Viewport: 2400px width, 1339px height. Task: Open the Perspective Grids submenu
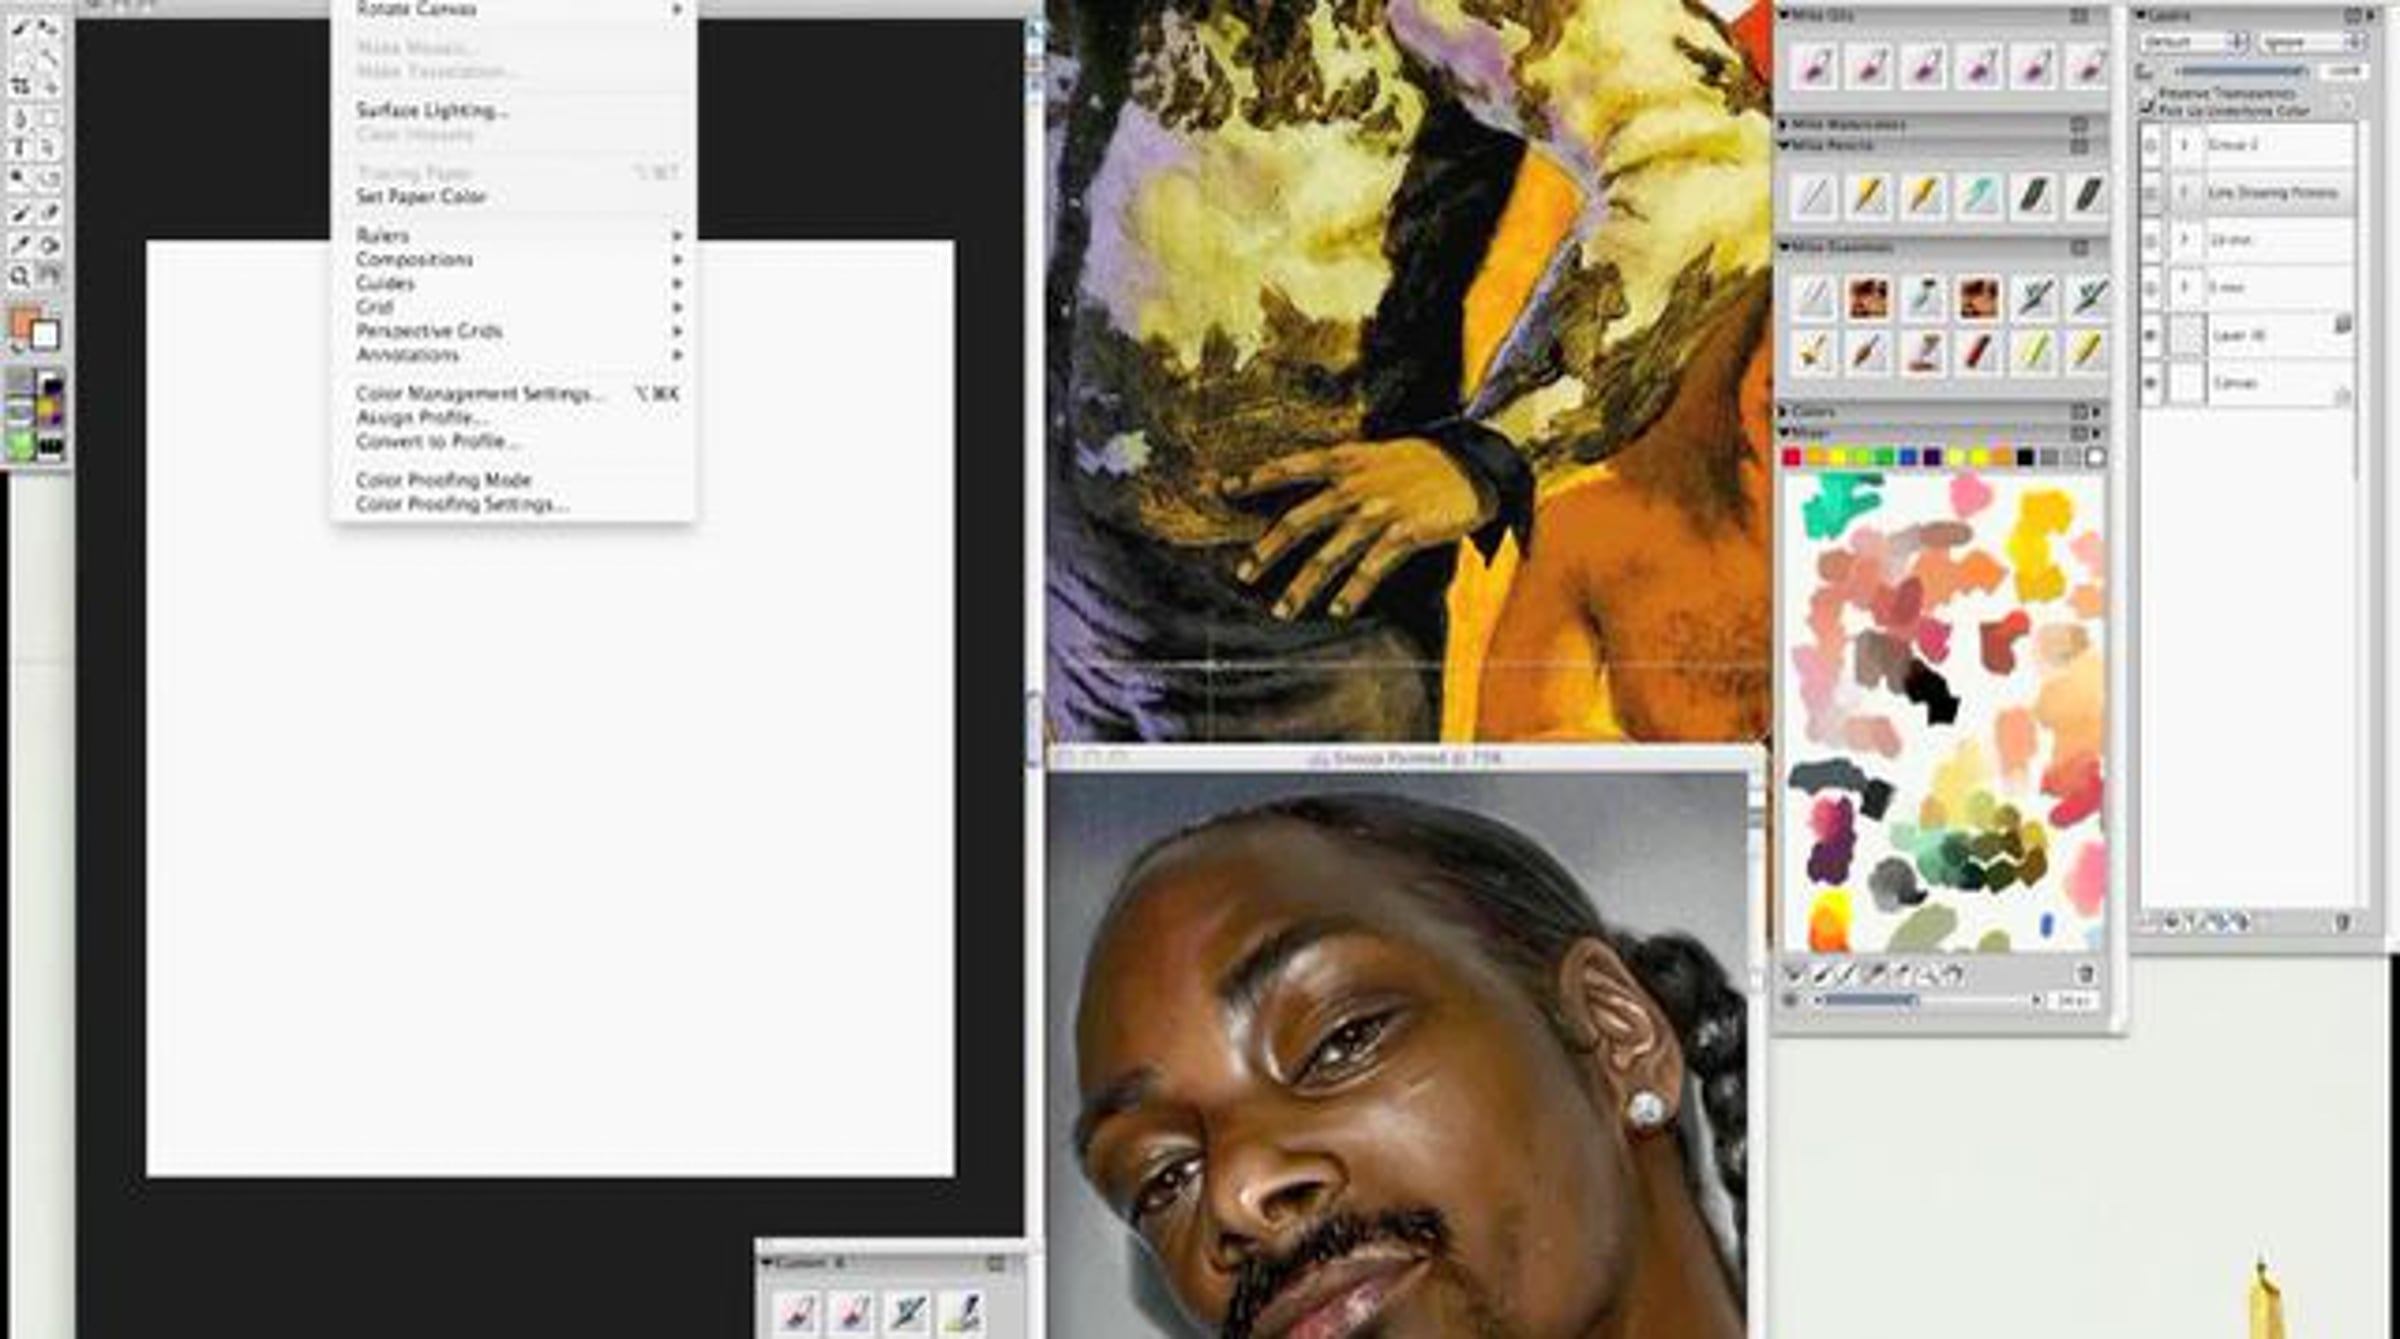click(x=429, y=331)
